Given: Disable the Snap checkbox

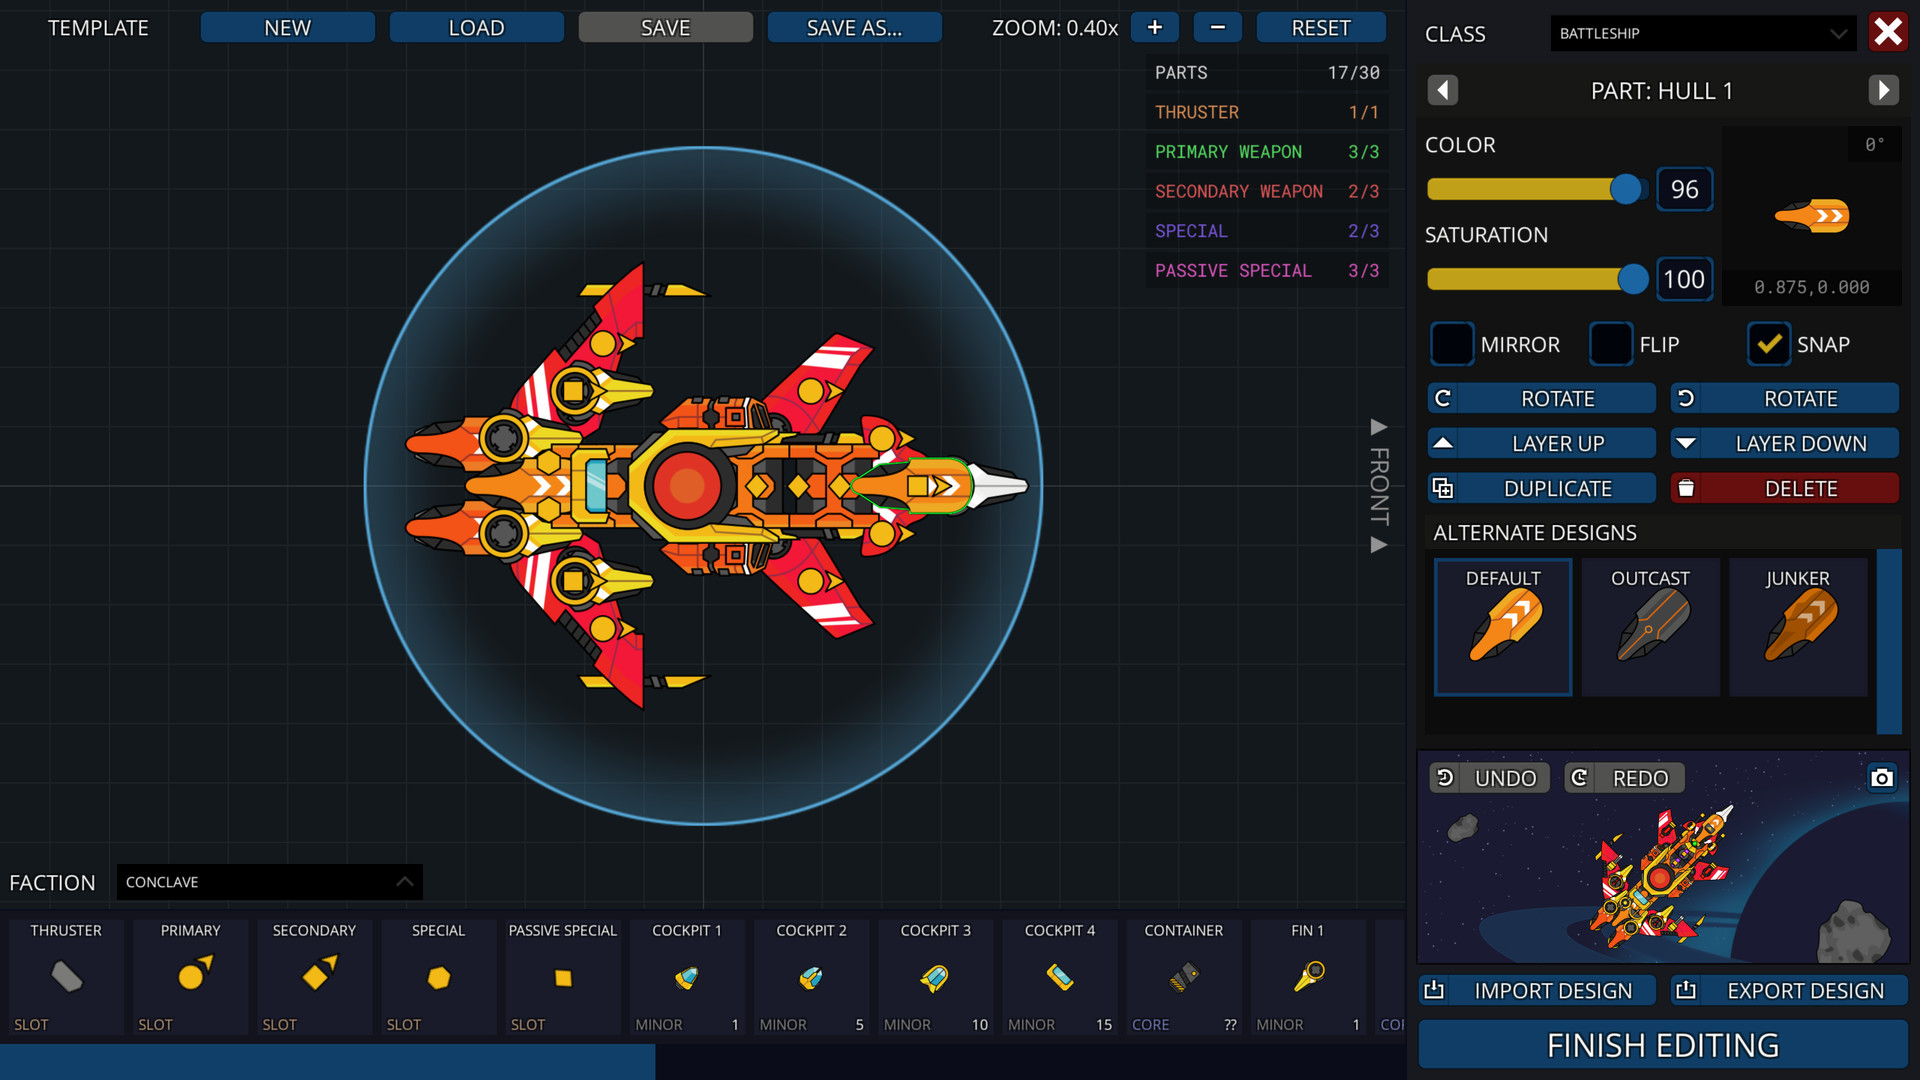Looking at the screenshot, I should coord(1770,344).
